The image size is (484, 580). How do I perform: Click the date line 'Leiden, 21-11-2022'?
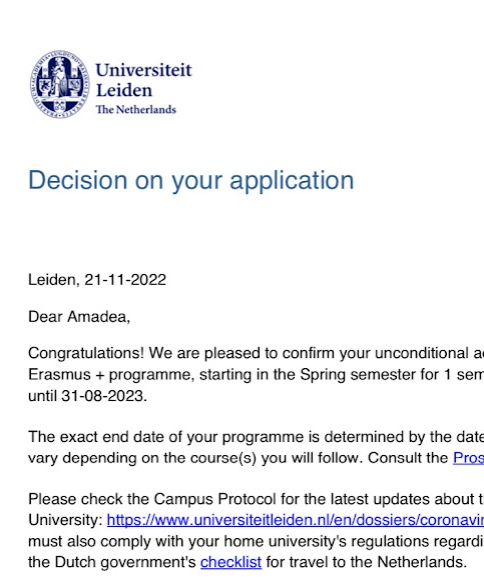97,280
